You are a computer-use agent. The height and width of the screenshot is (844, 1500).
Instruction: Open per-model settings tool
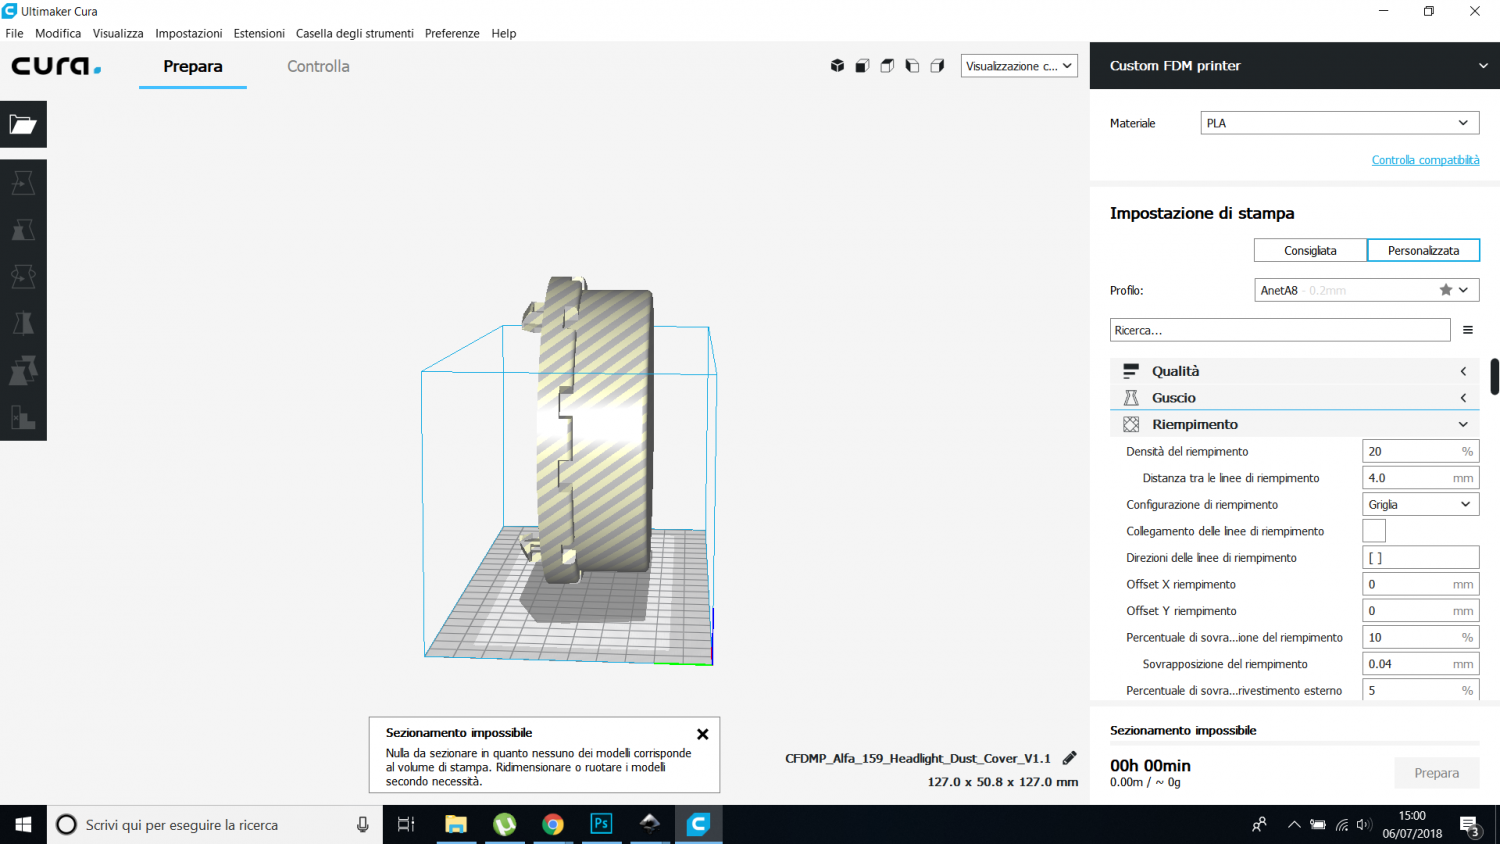(x=23, y=370)
